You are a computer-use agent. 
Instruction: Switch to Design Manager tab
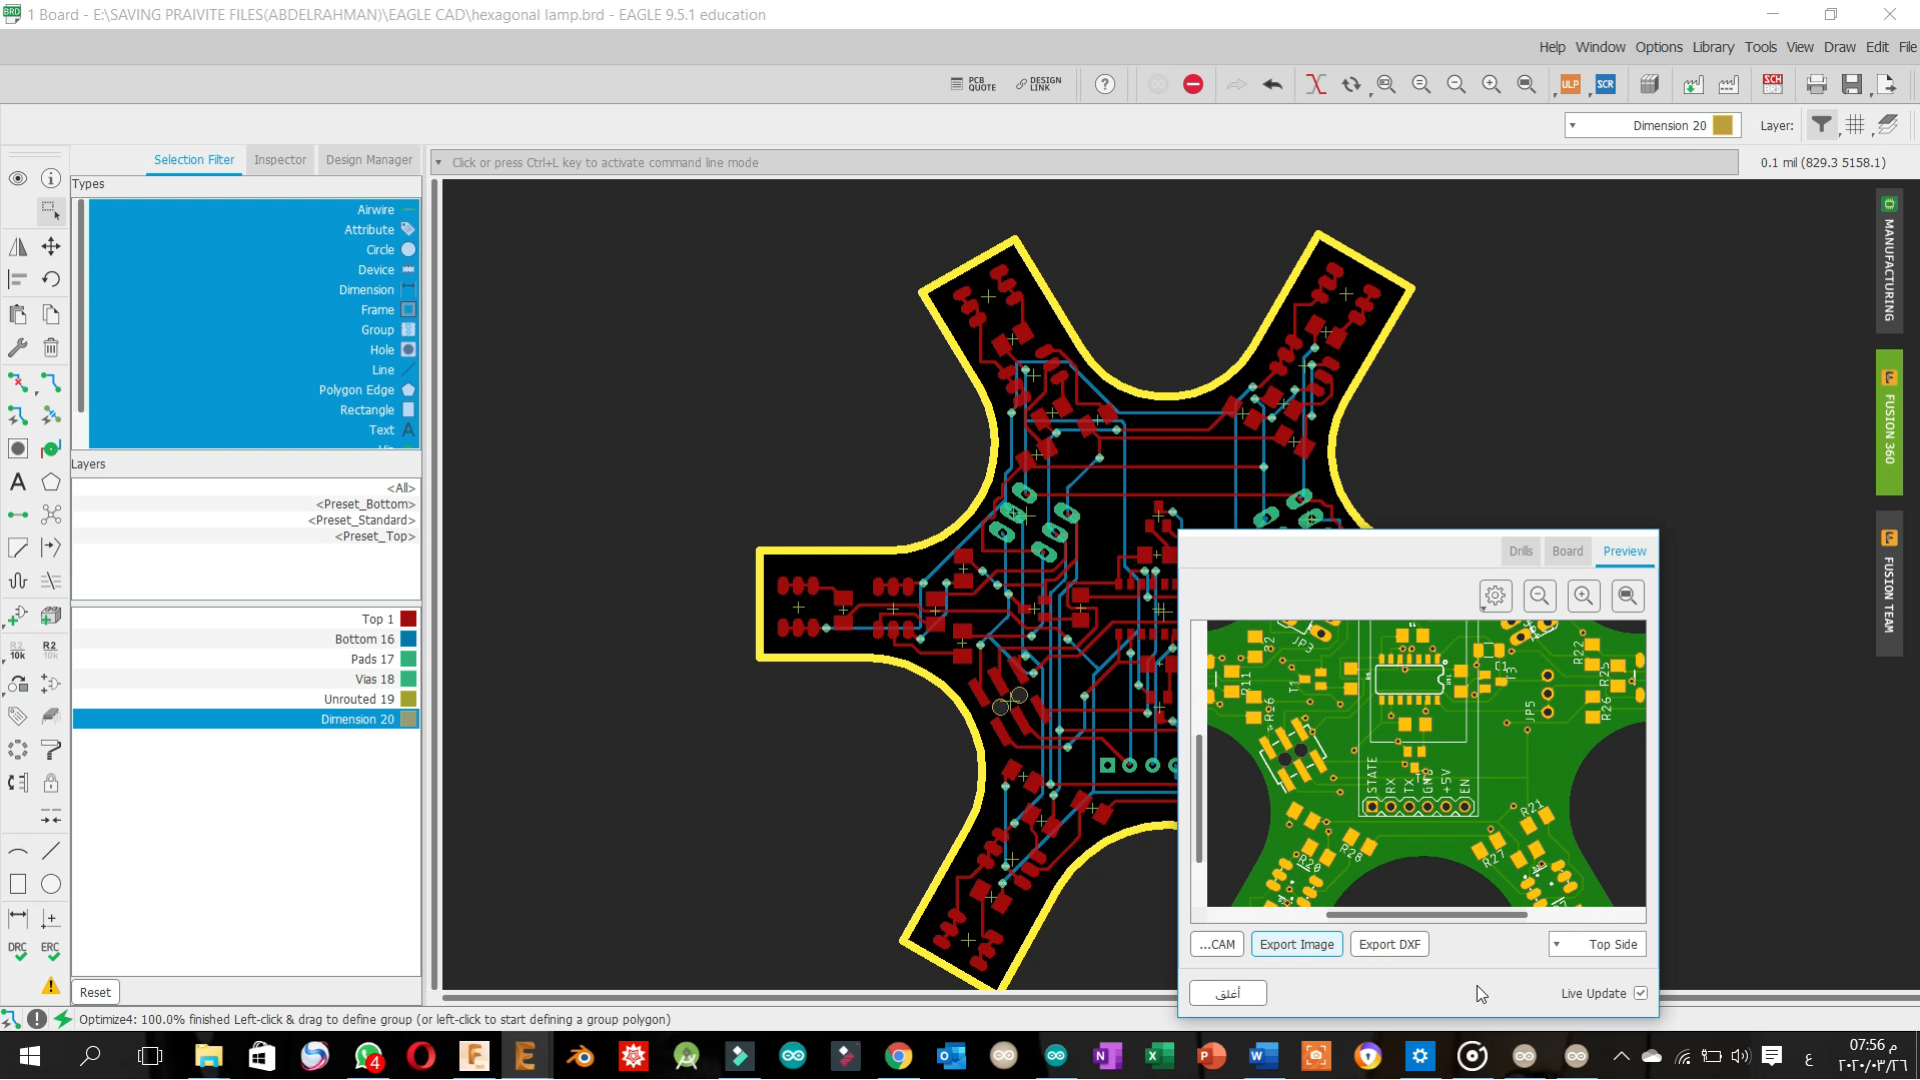point(369,160)
